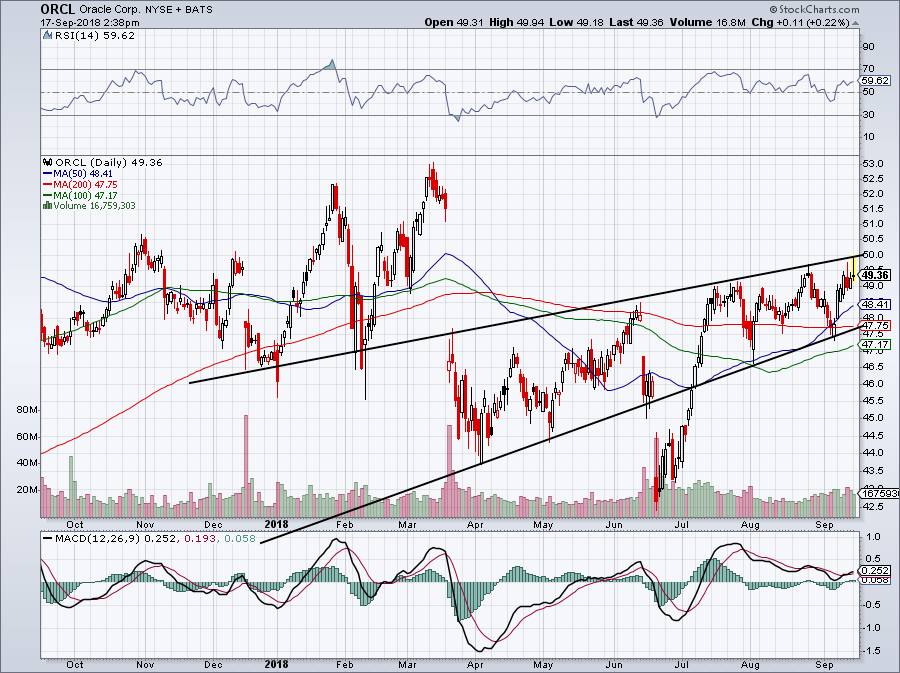Screen dimensions: 900x673
Task: Select the blue 'MA(50) 48.41' legend entry
Action: 78,174
